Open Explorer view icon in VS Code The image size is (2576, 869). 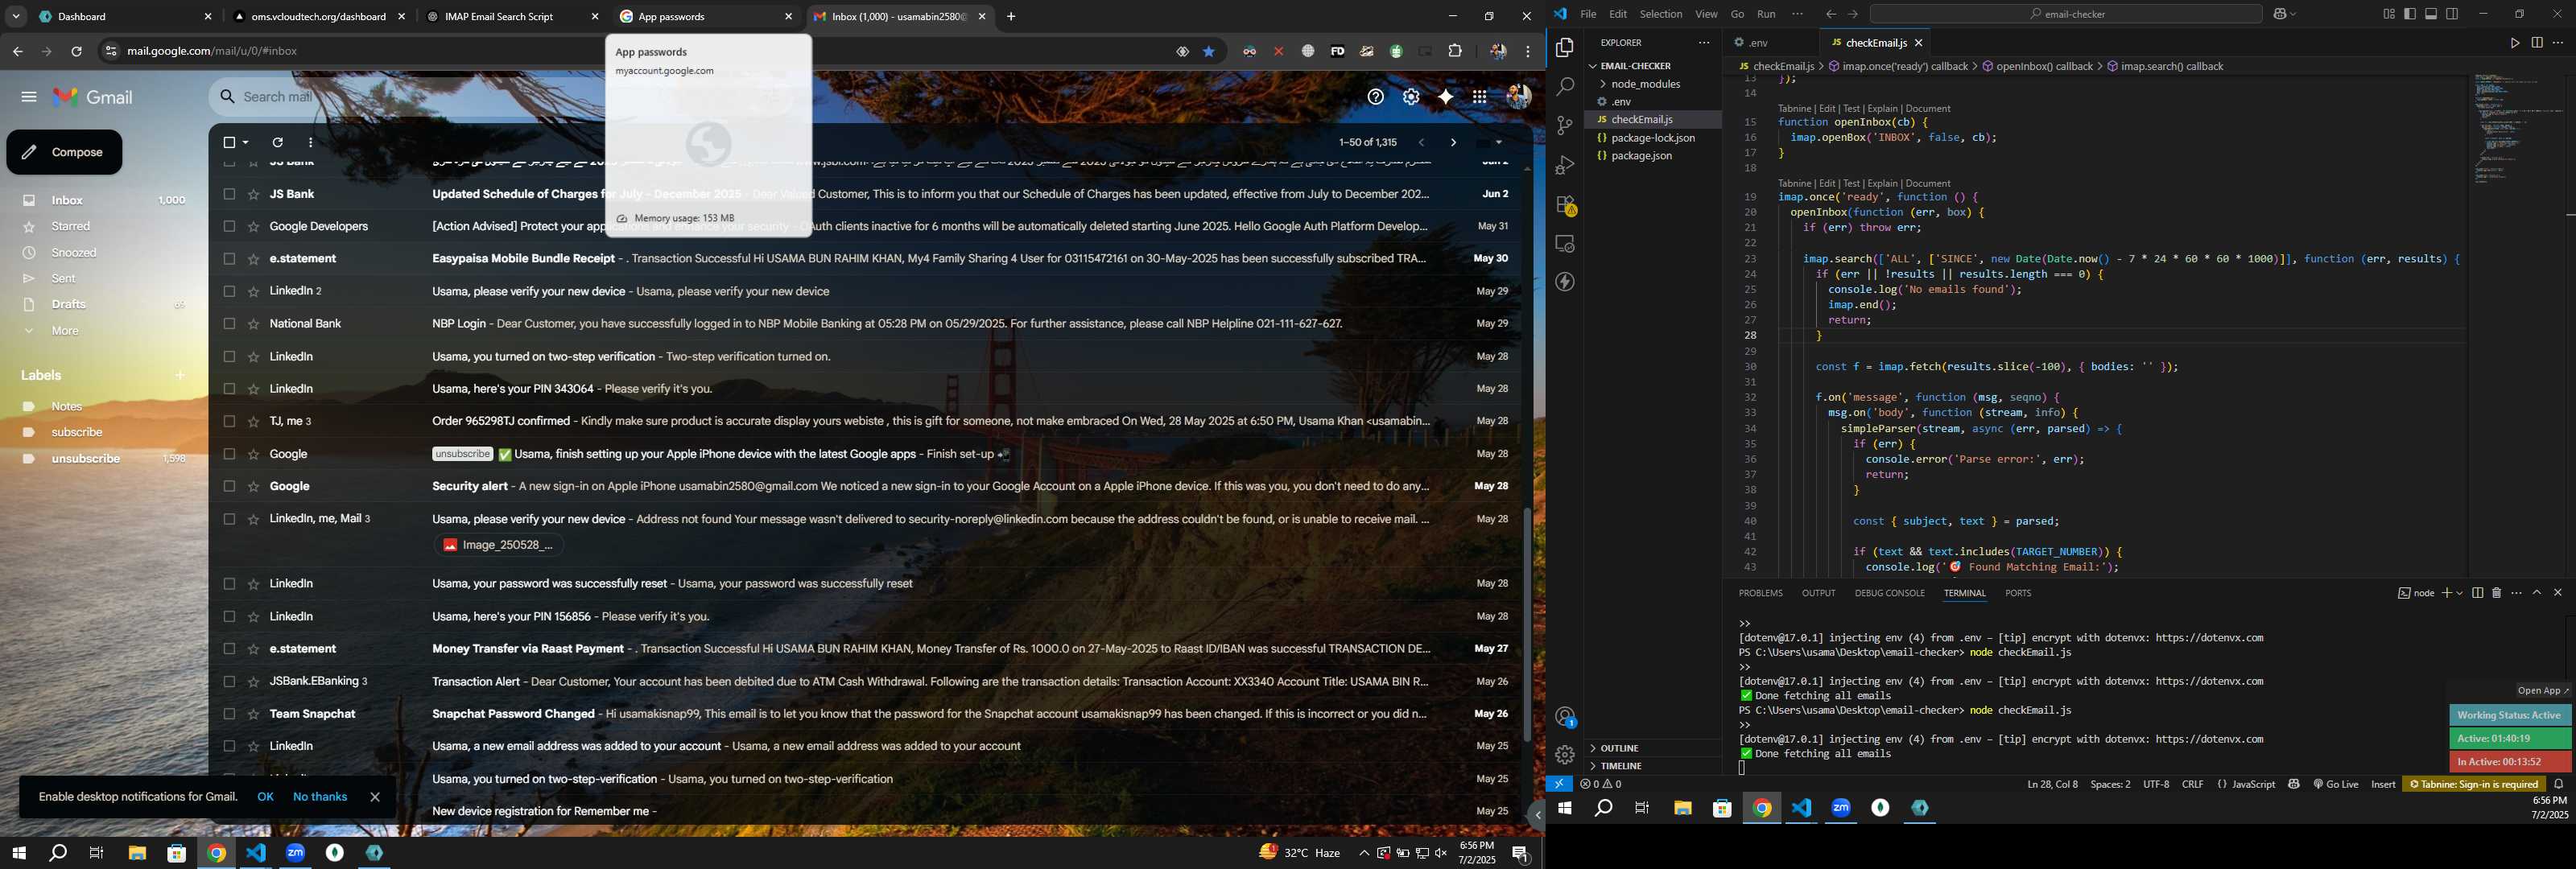click(1565, 48)
